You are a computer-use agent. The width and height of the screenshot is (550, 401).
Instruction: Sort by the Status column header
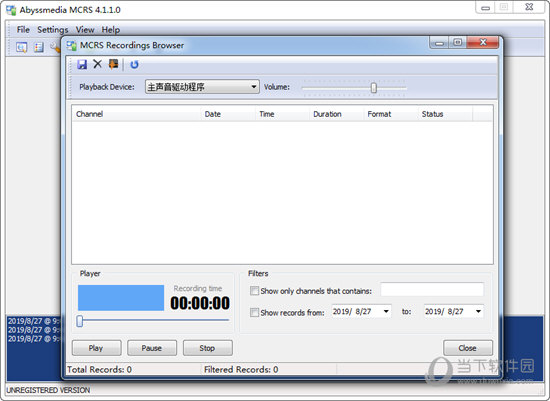coord(445,114)
